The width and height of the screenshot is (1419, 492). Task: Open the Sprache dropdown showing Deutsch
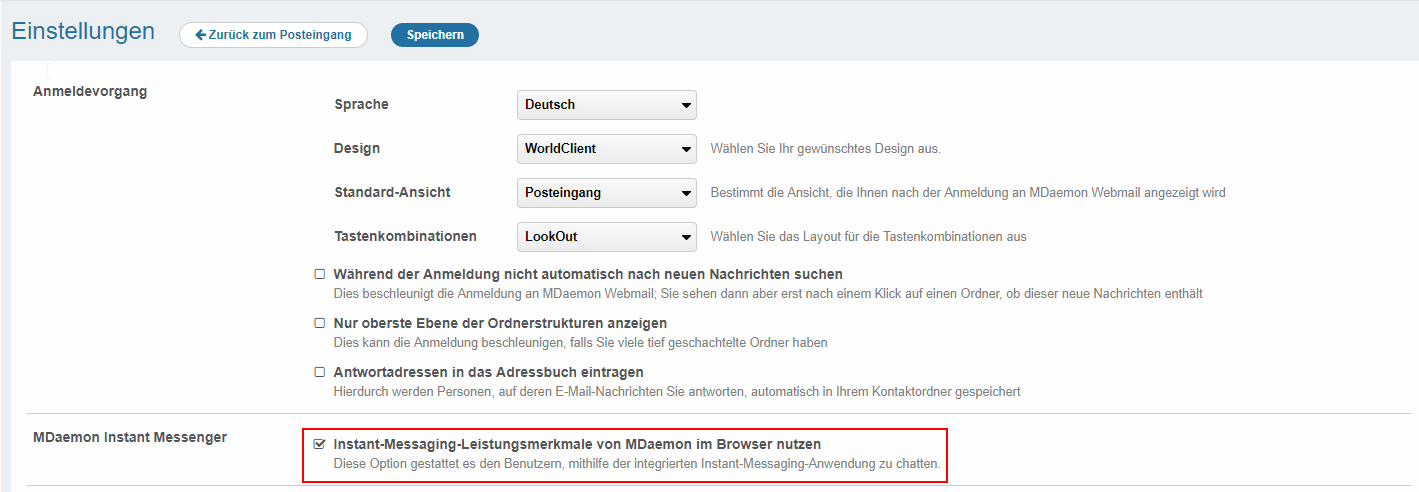click(606, 105)
